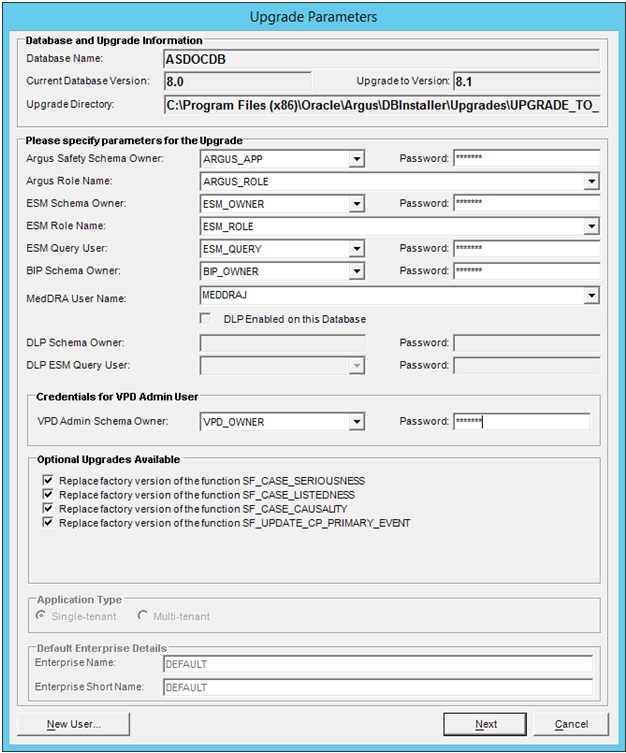
Task: Click DLP ESM Query User password field
Action: (x=527, y=365)
